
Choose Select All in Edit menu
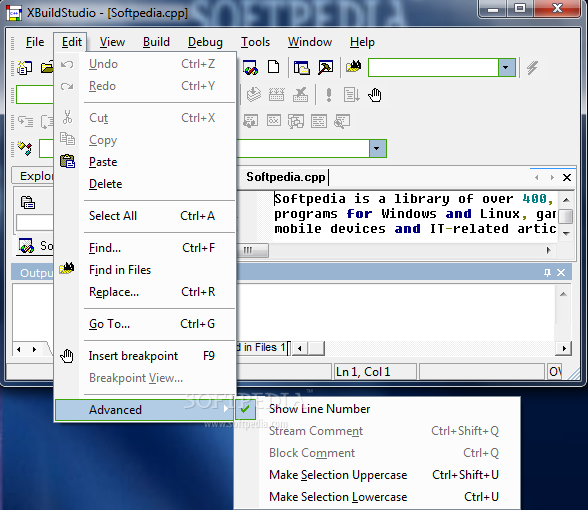click(146, 216)
